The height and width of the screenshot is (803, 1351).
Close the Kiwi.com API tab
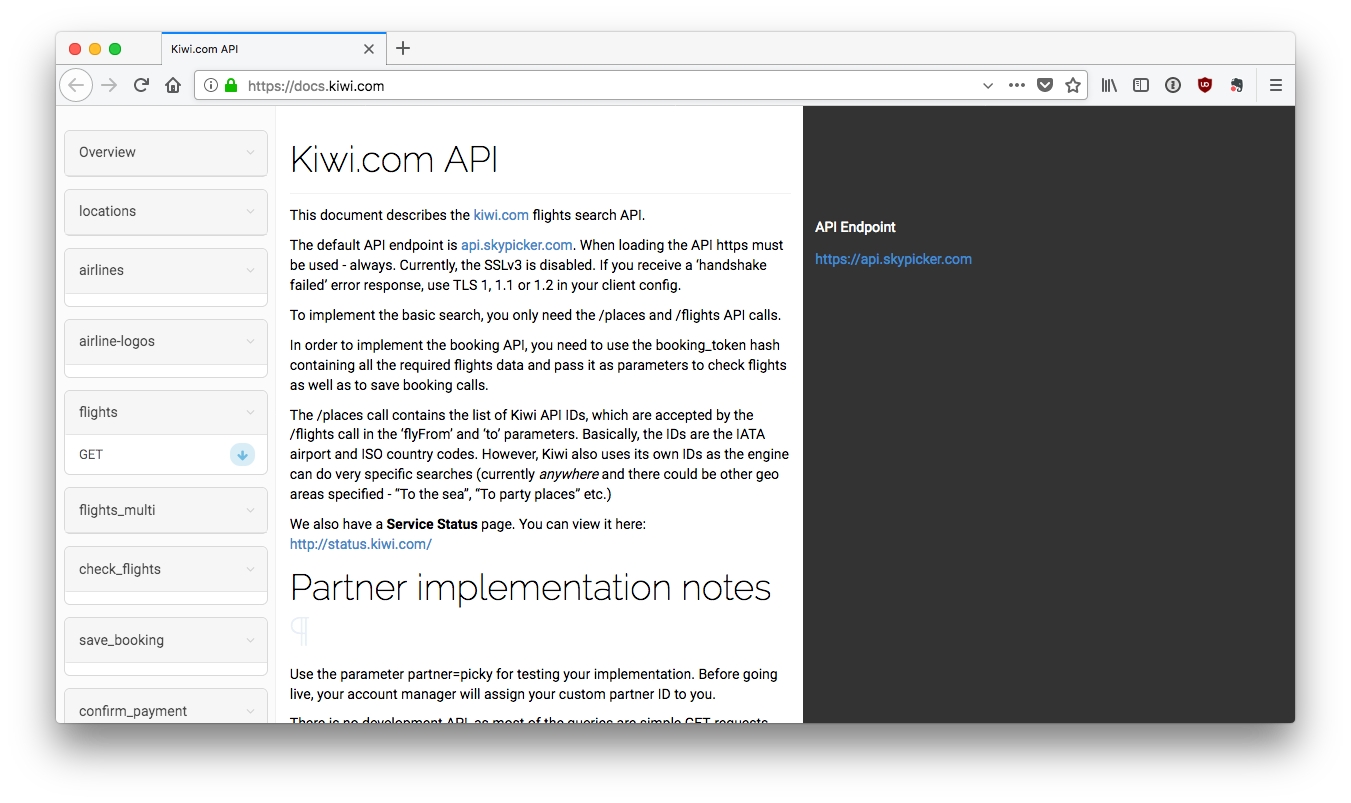tap(369, 49)
